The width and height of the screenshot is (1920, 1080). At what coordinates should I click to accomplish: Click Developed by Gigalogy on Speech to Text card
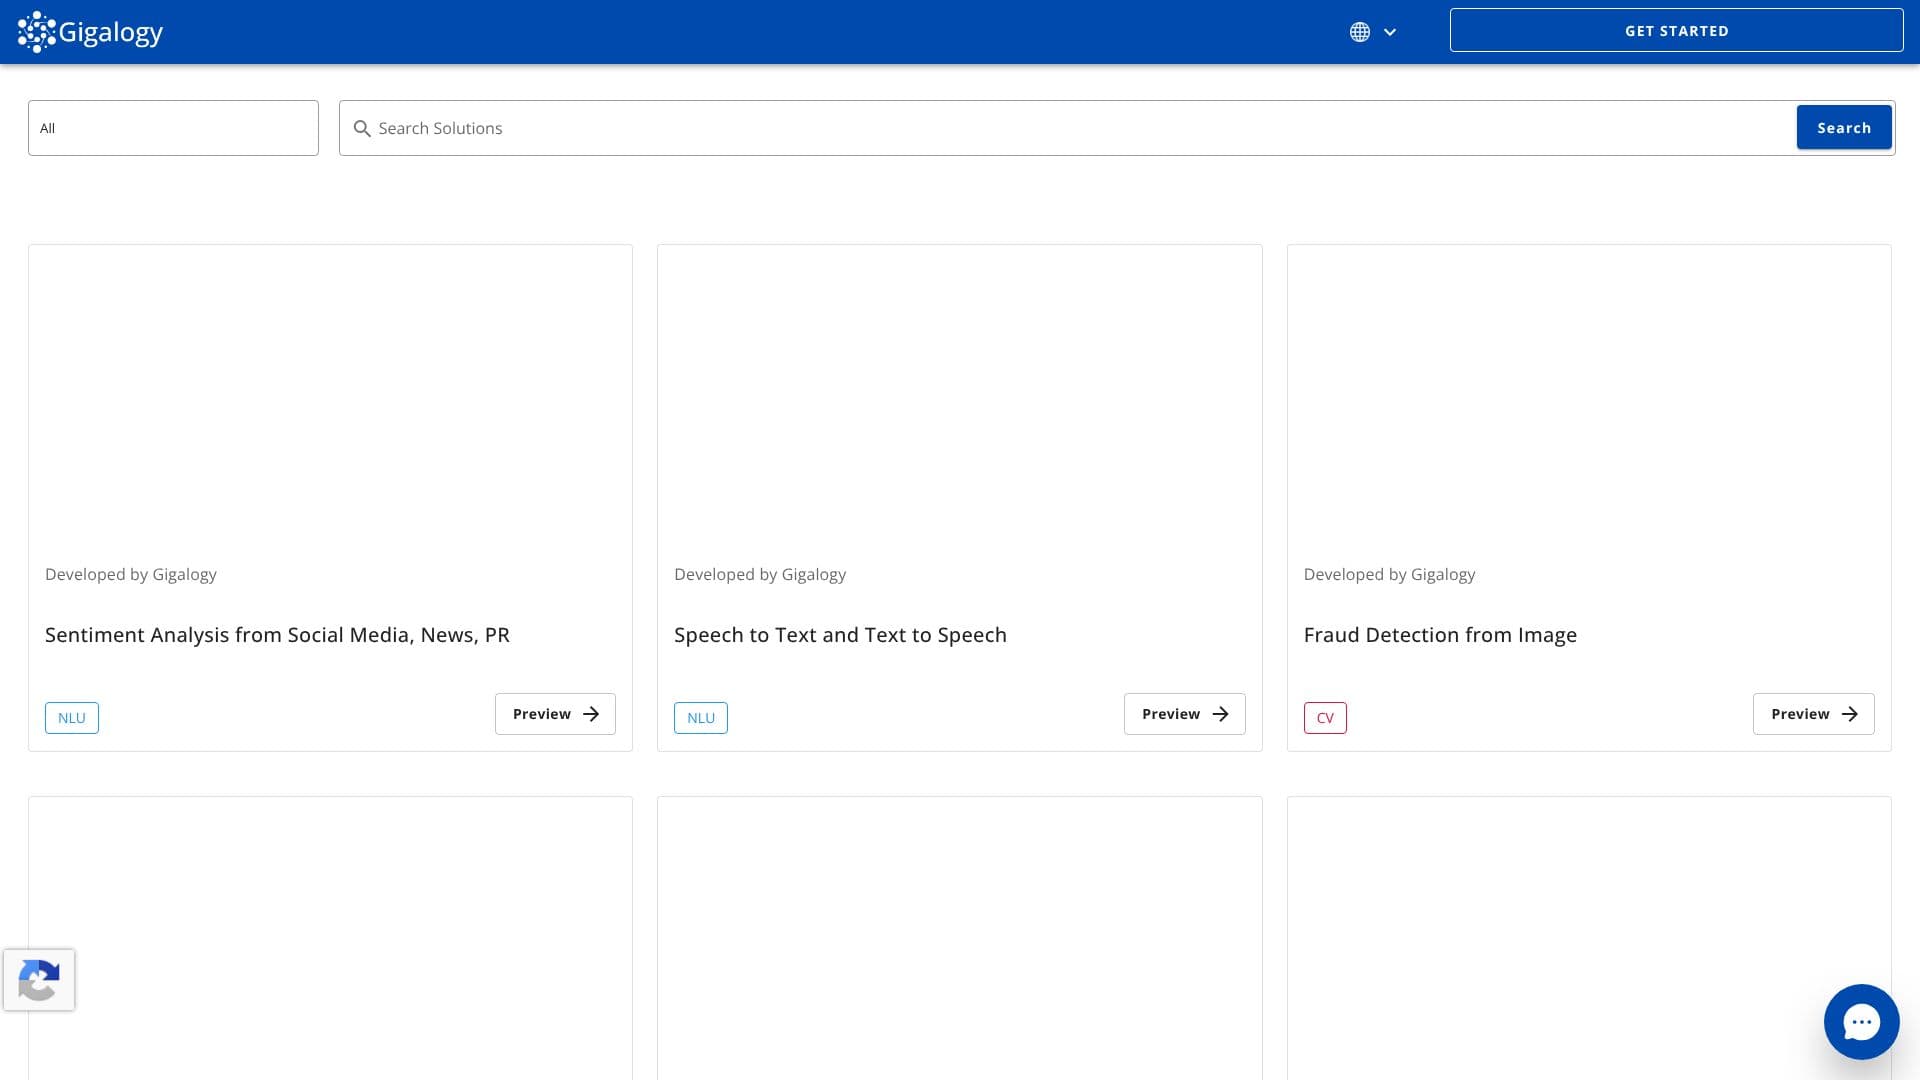760,574
